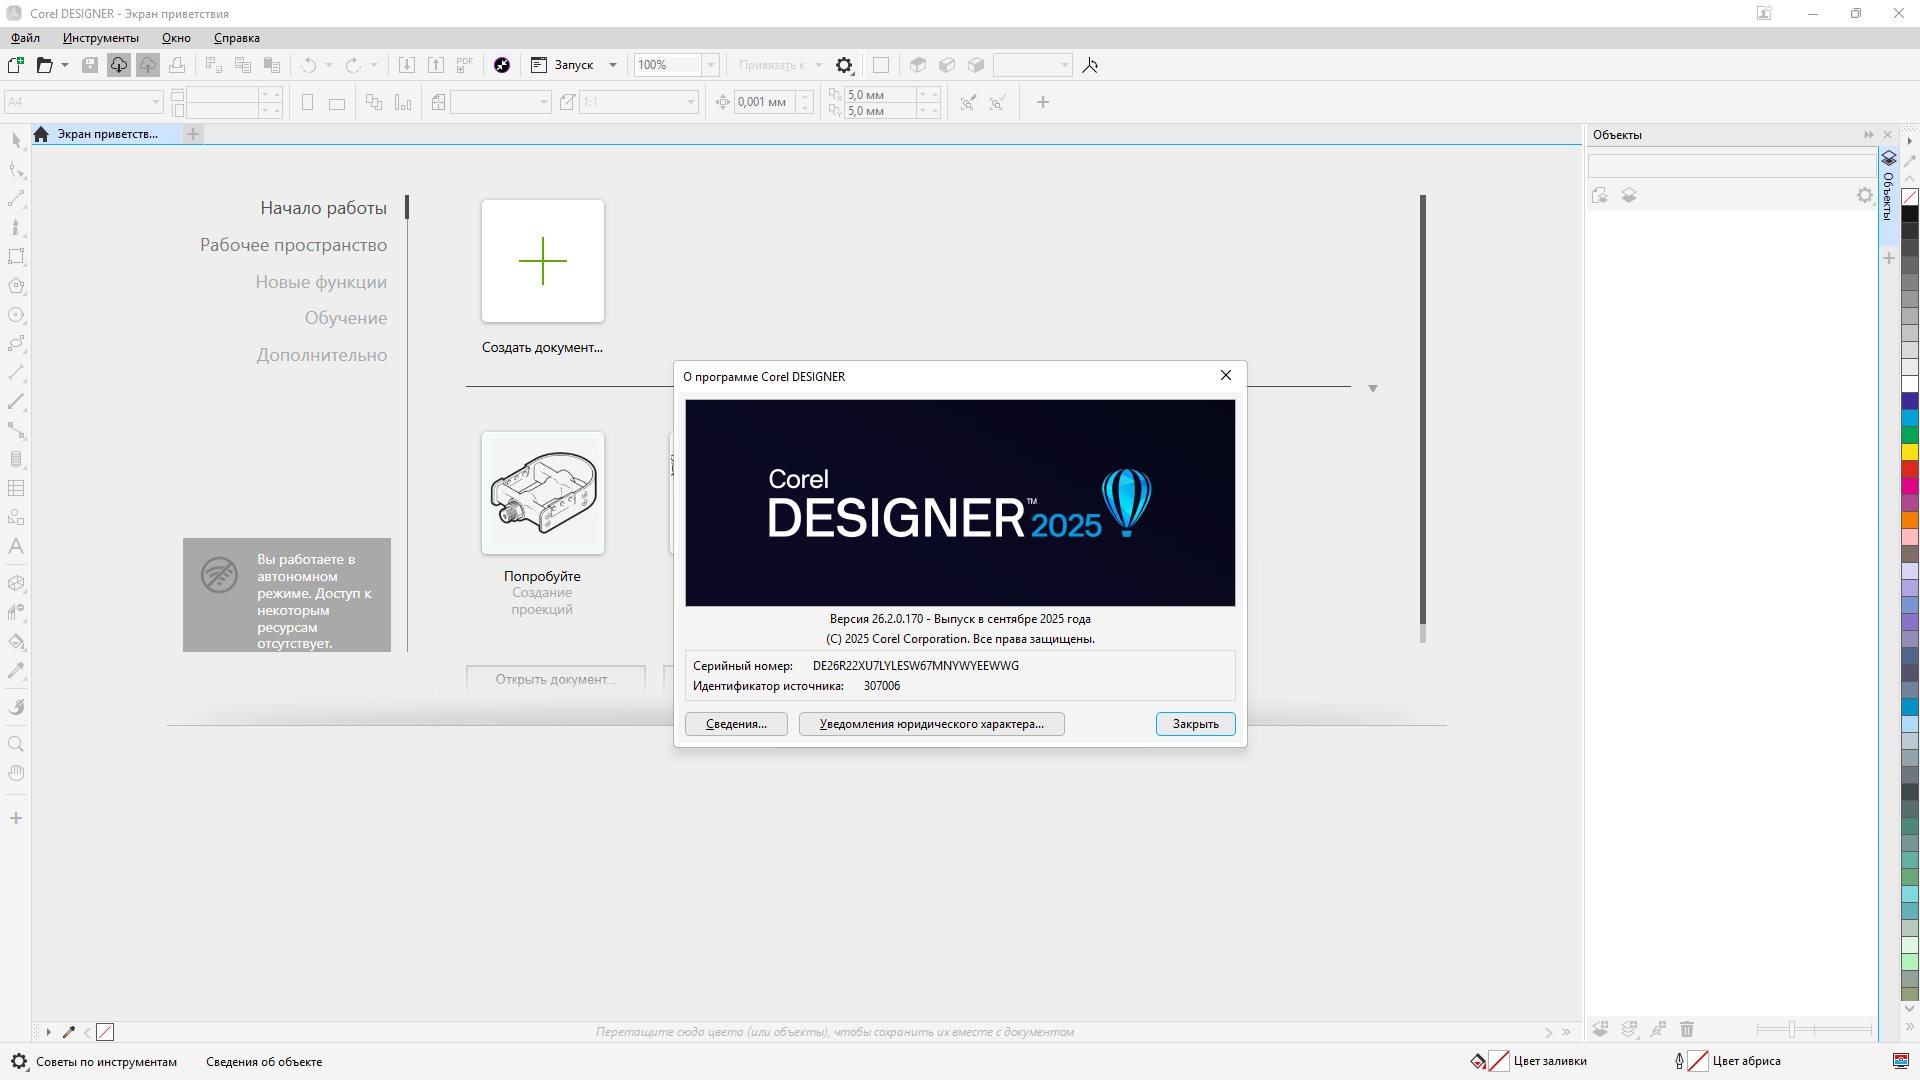
Task: Select the Pan hand tool
Action: (x=16, y=773)
